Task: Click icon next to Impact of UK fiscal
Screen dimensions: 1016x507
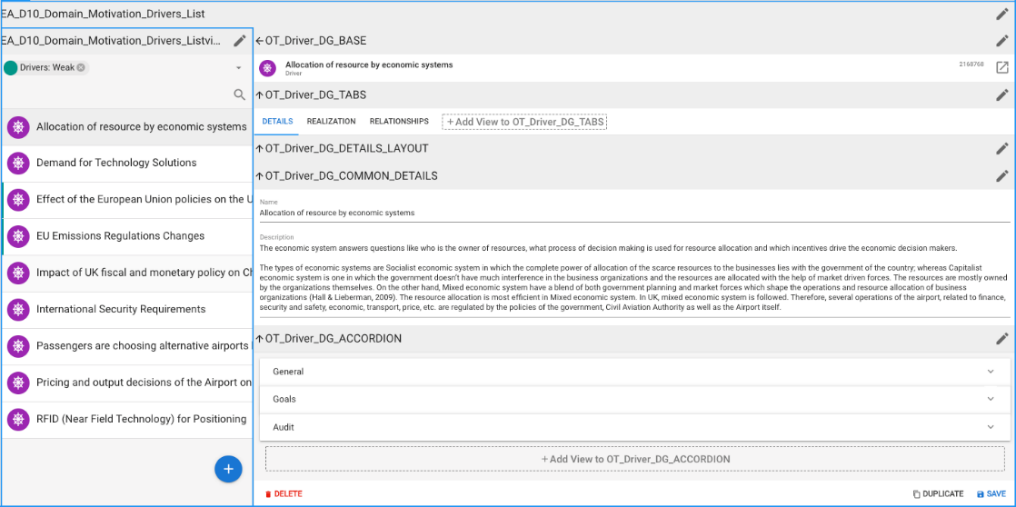Action: tap(18, 272)
